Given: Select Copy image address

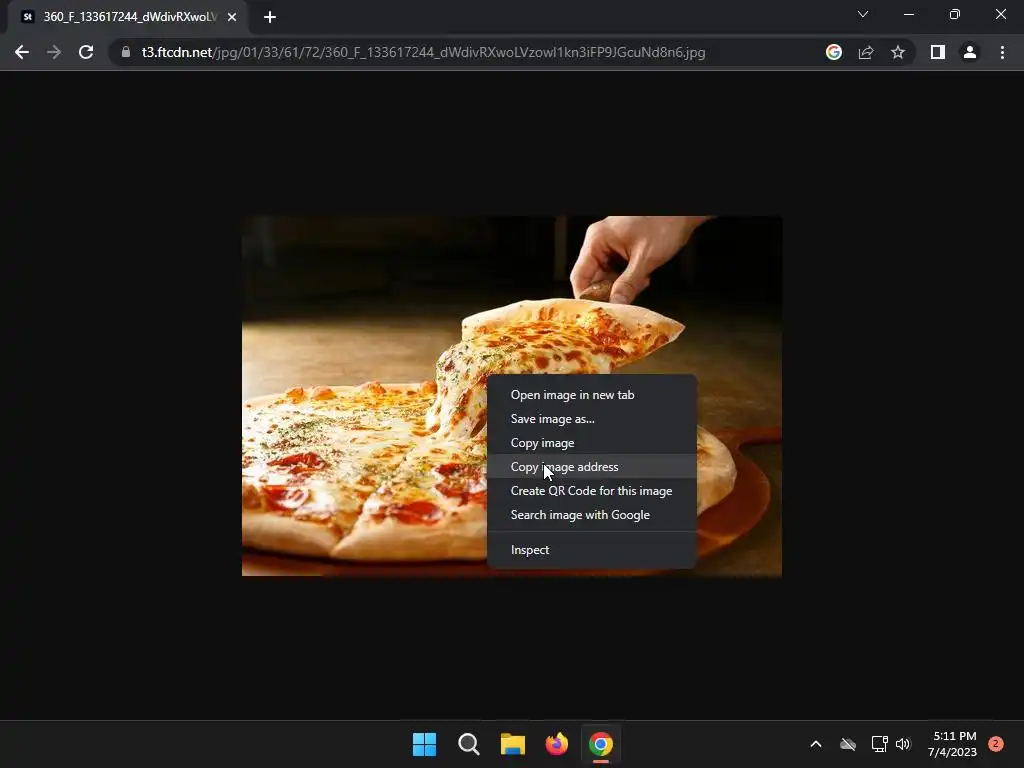Looking at the screenshot, I should pos(592,467).
